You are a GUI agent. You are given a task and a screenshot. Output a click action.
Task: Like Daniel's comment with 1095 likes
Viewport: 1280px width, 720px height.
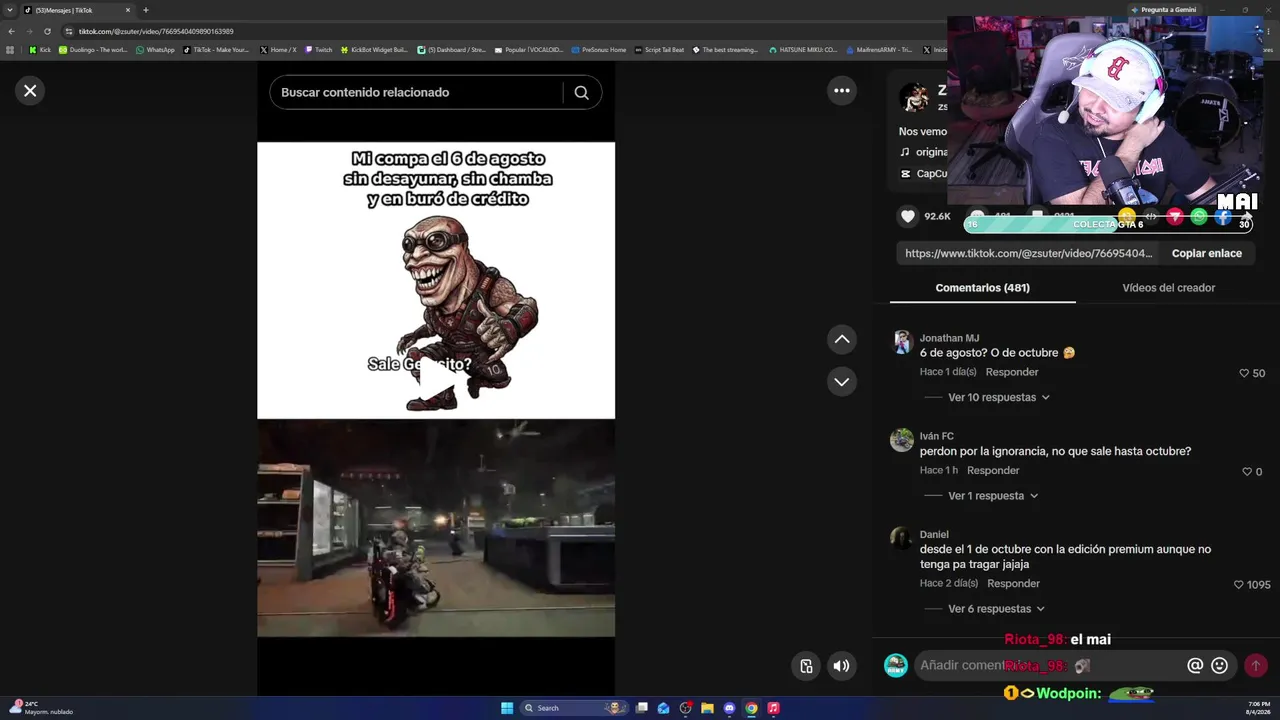pyautogui.click(x=1238, y=585)
